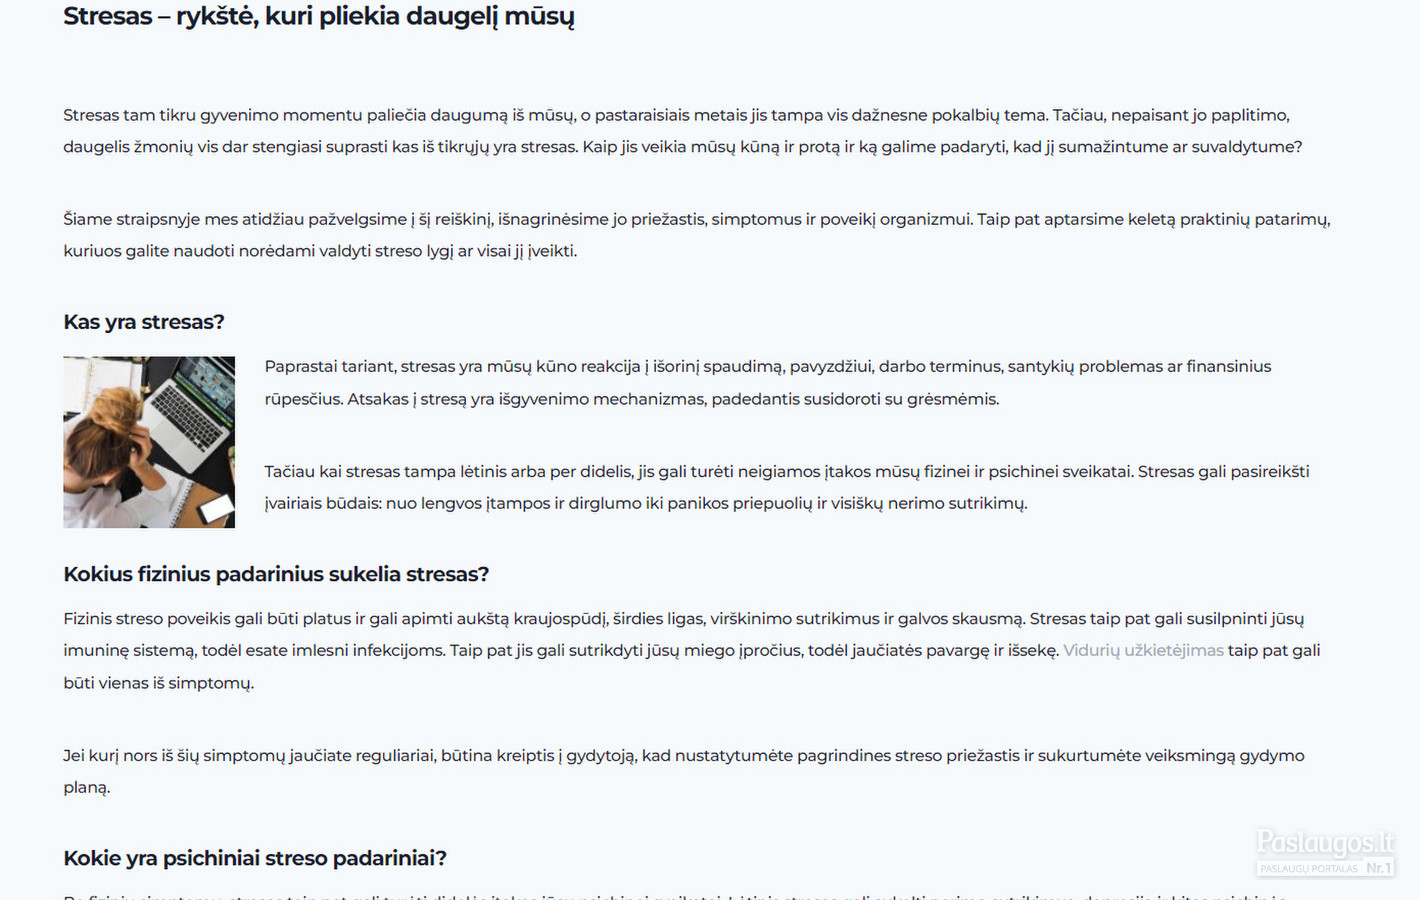Viewport: 1420px width, 900px height.
Task: Click the stressed woman at laptop photo
Action: [149, 442]
